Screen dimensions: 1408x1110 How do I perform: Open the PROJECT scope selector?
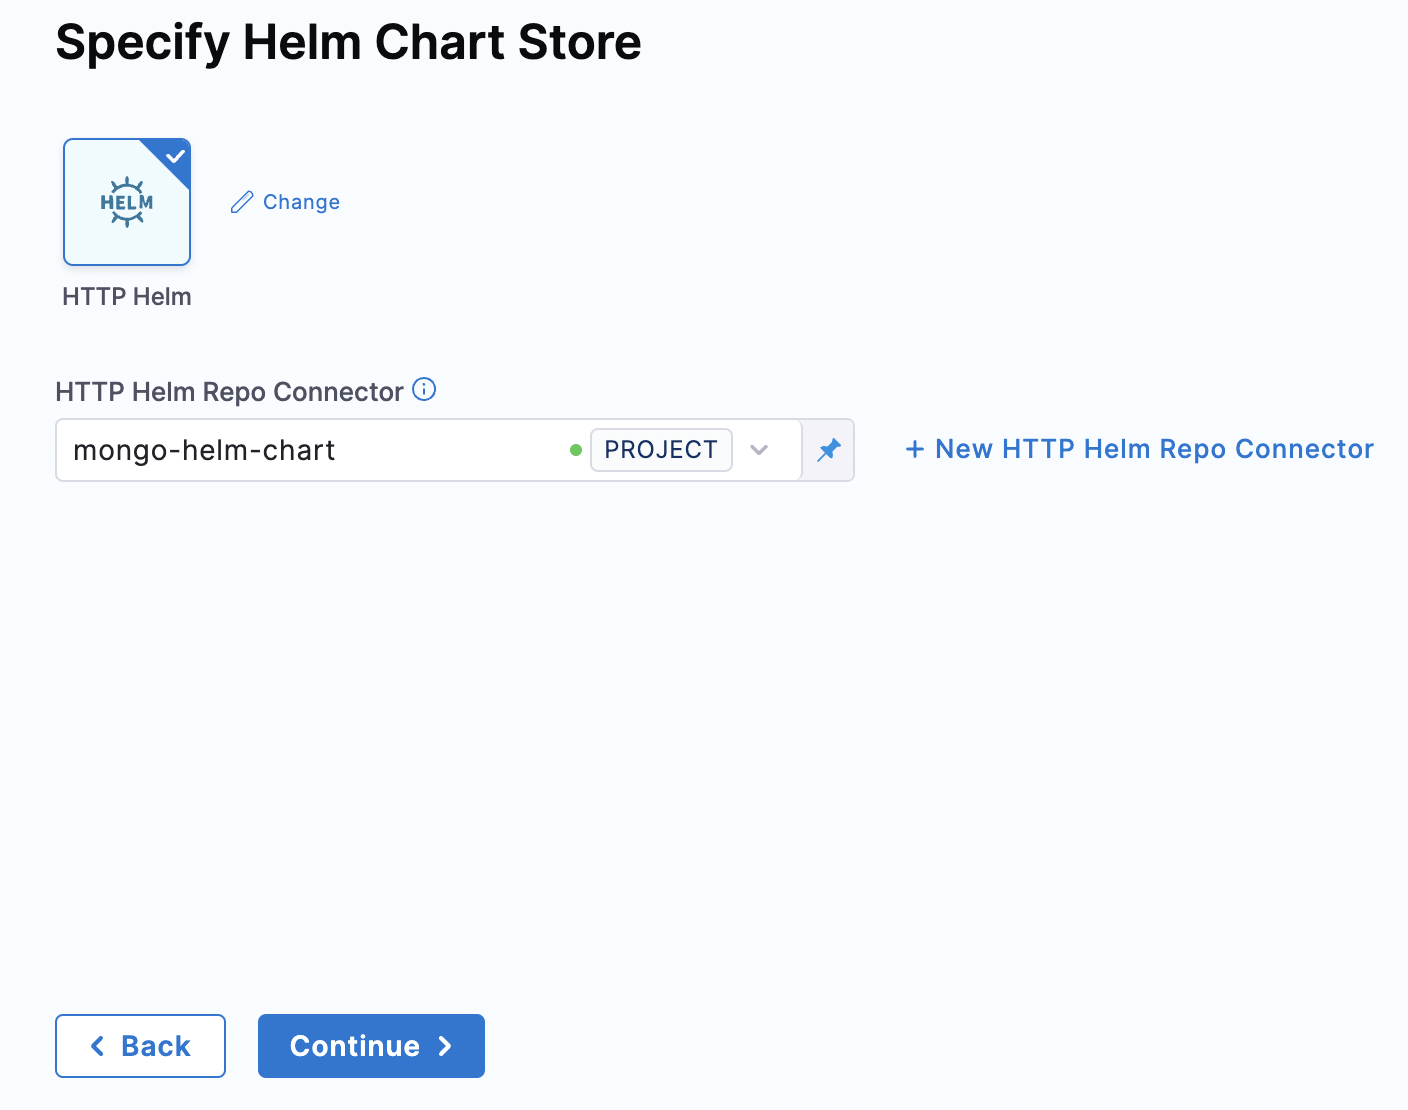click(661, 450)
